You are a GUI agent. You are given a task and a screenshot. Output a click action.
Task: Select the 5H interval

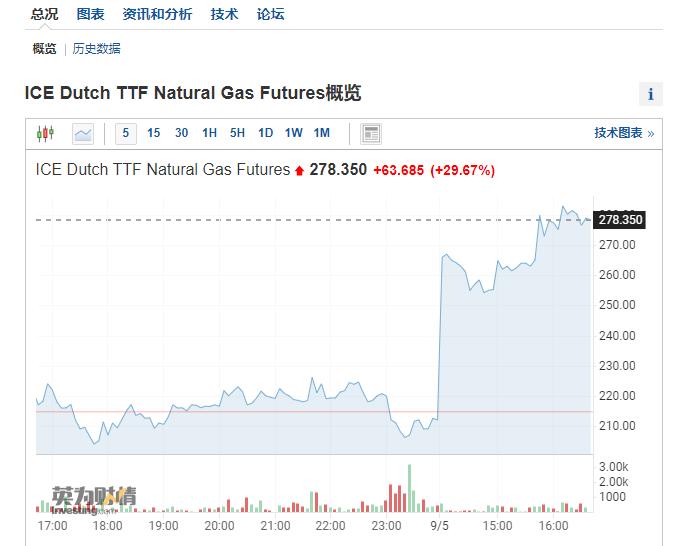click(x=237, y=133)
